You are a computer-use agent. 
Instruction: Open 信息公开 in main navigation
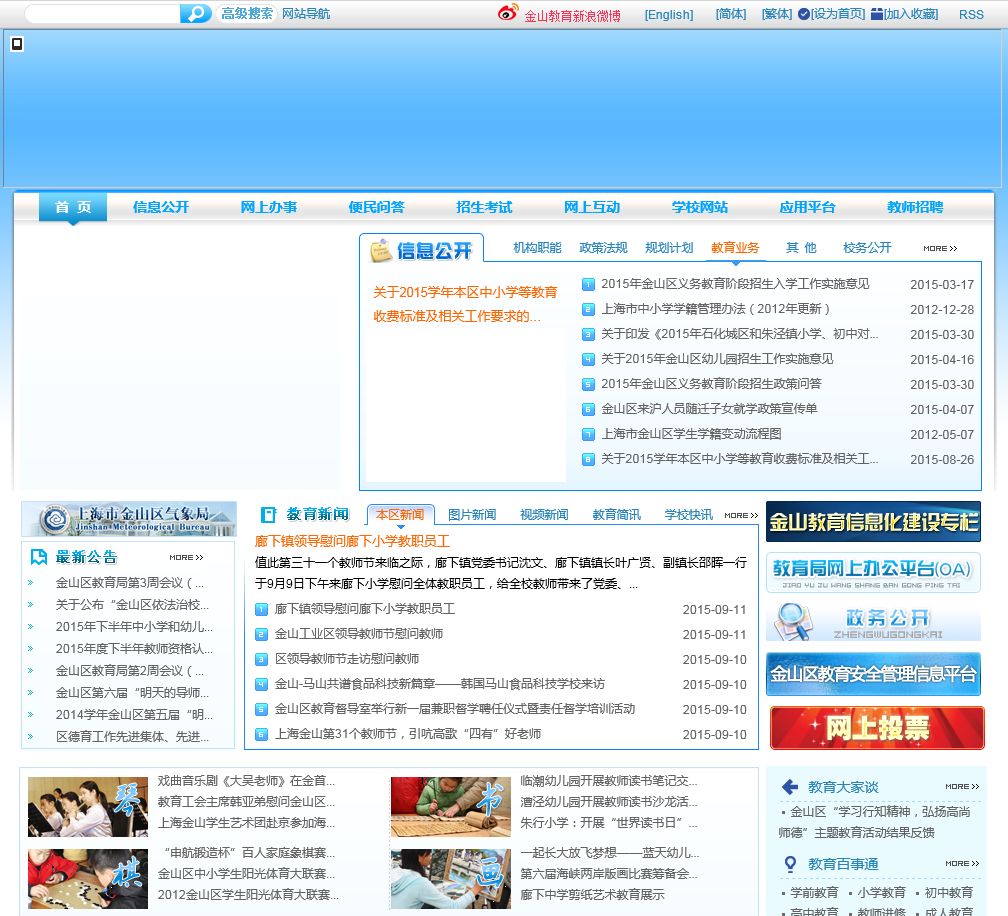(161, 207)
